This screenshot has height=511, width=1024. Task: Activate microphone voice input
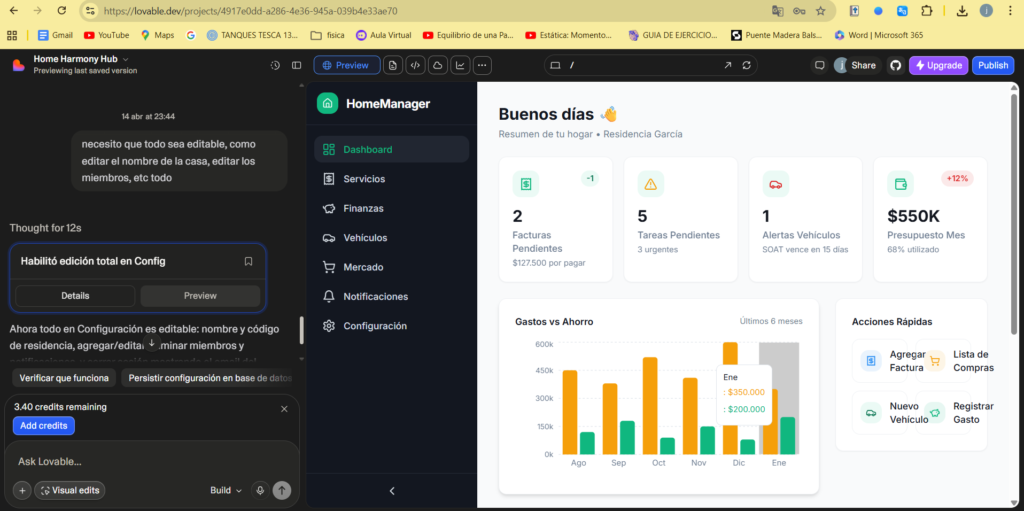[x=261, y=490]
